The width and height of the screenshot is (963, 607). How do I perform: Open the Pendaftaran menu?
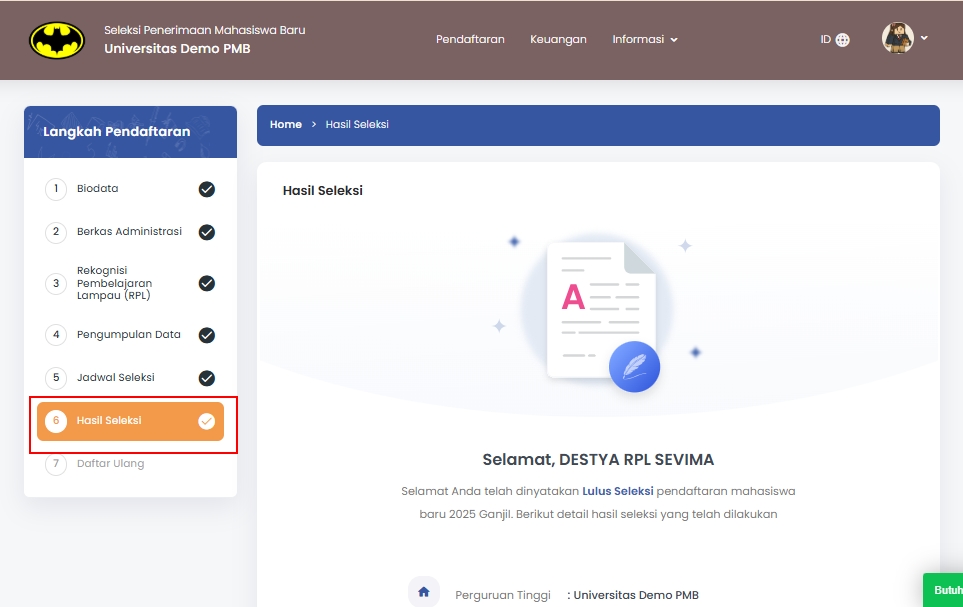click(470, 40)
